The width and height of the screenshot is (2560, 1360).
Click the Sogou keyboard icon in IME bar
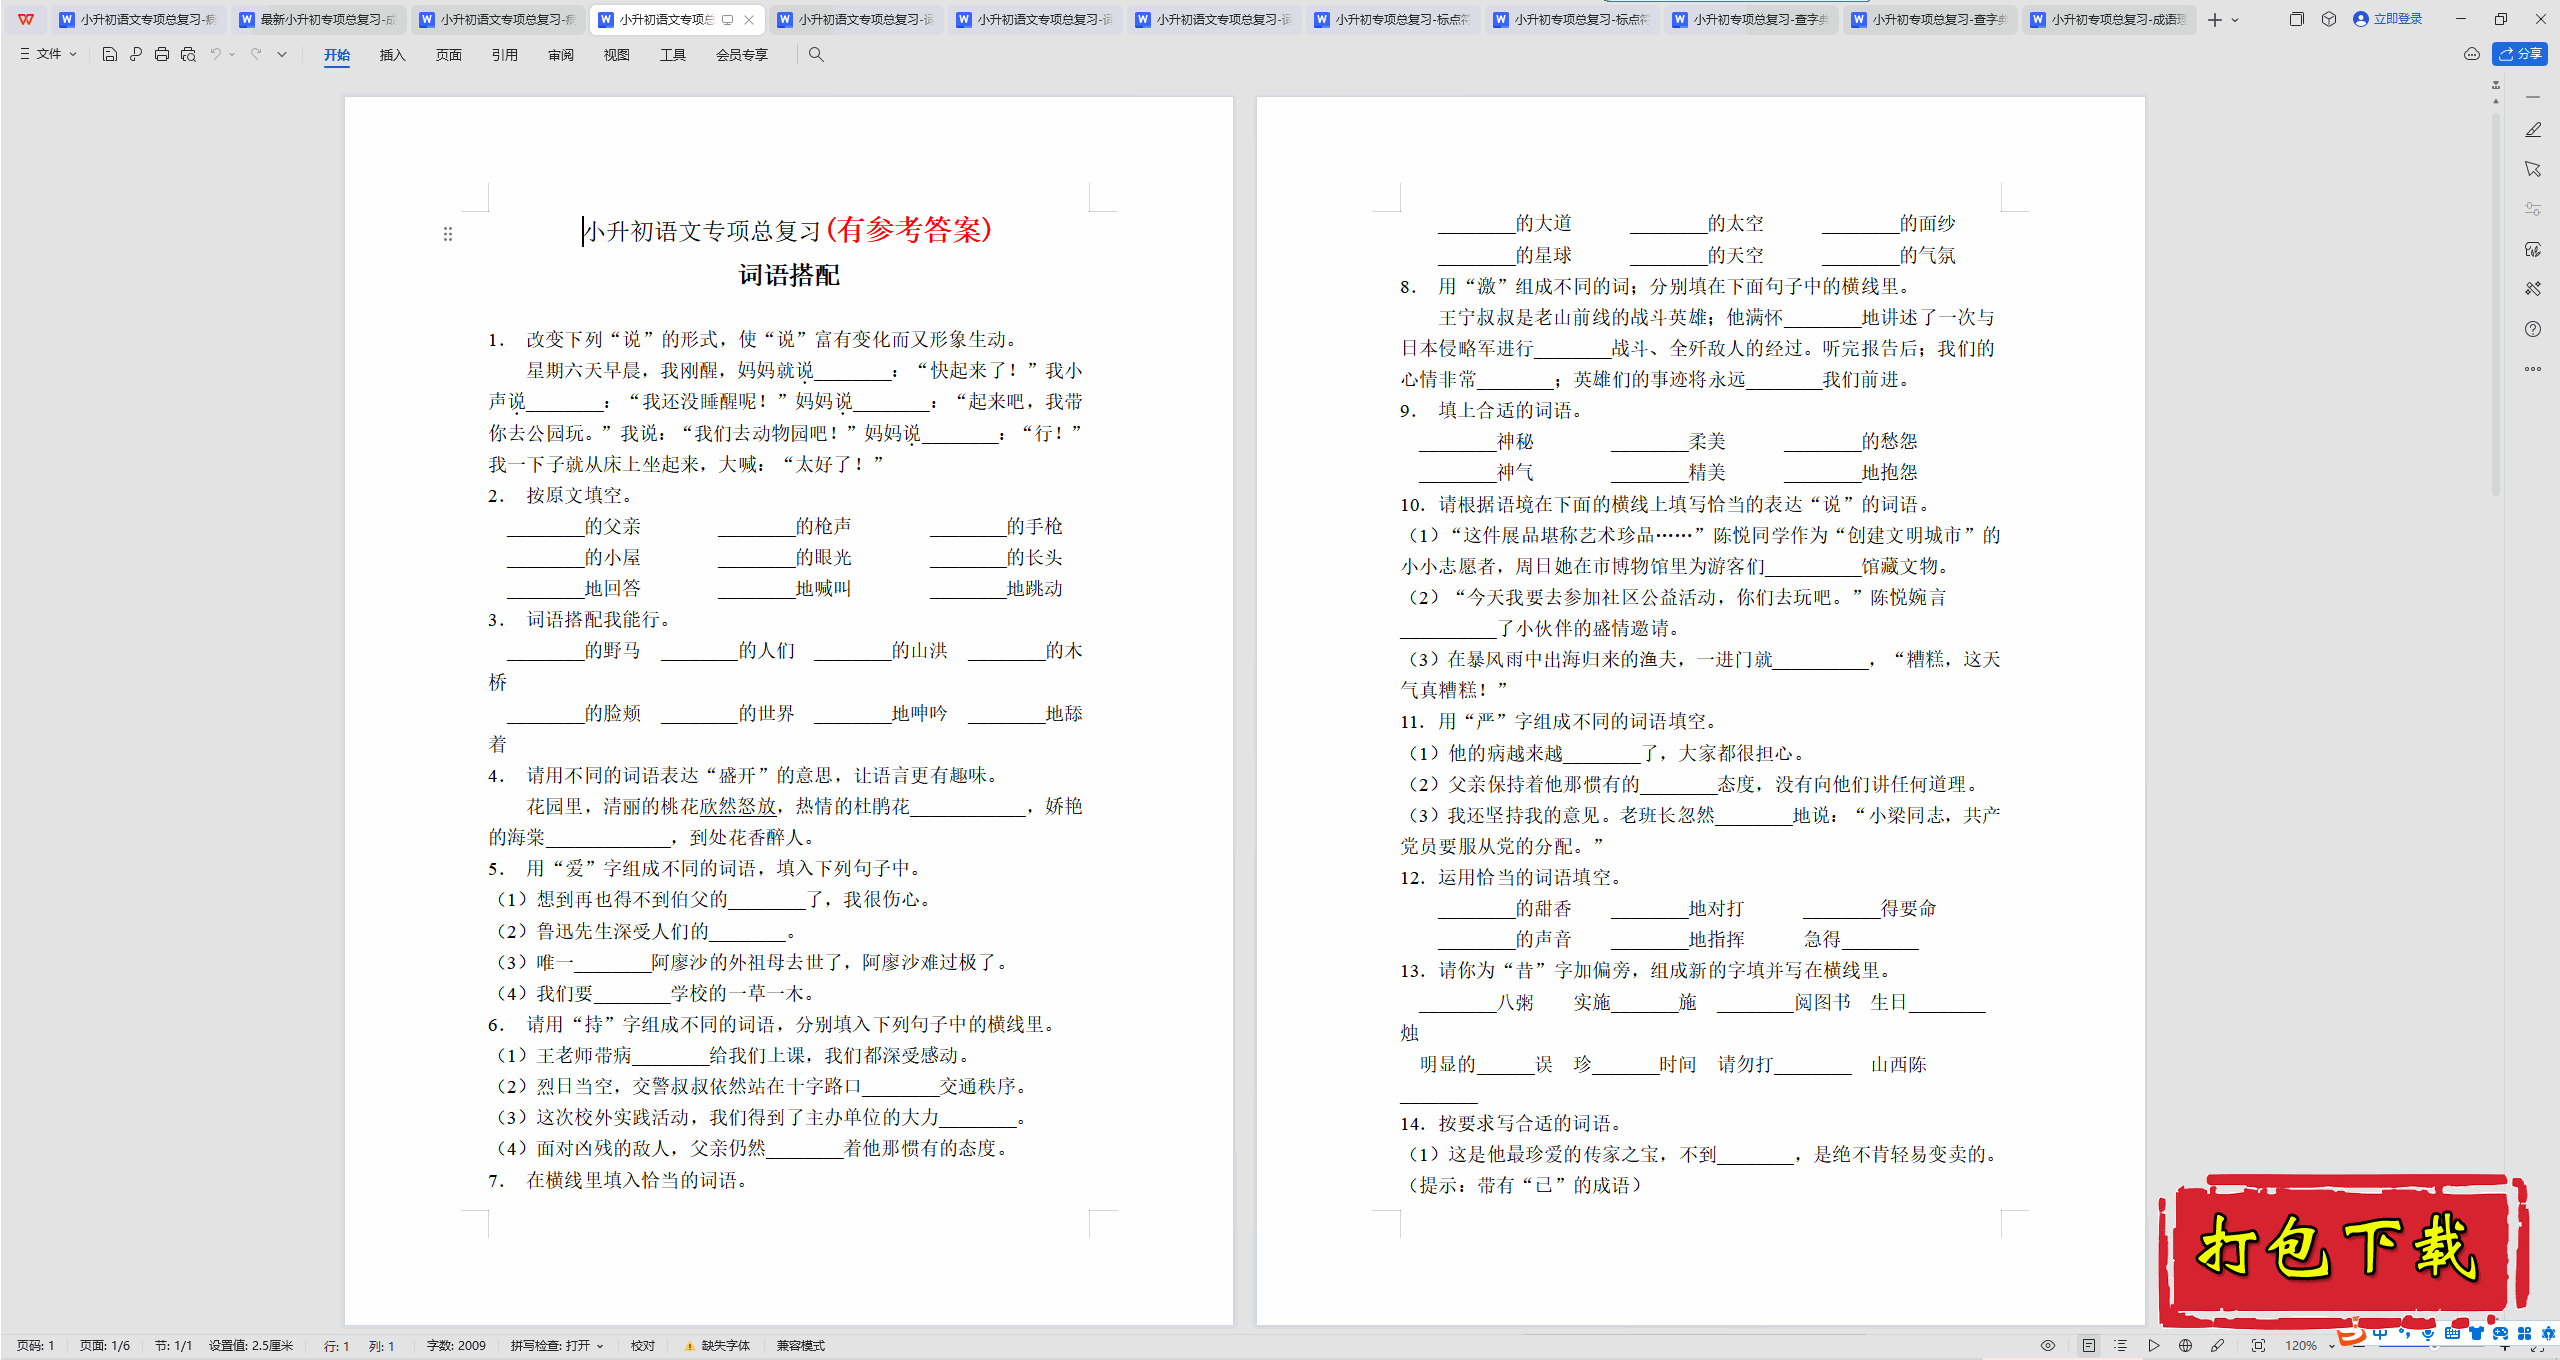click(2452, 1334)
